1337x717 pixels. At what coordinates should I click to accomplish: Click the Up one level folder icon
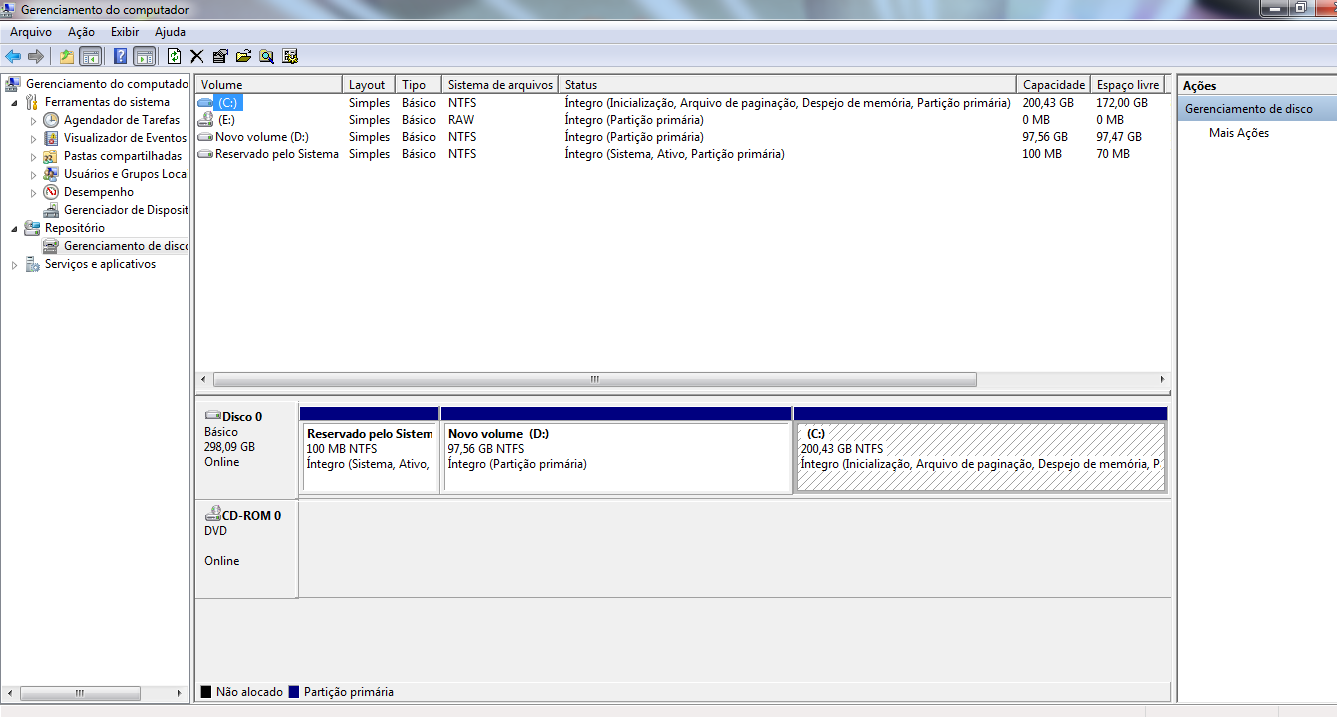(67, 56)
